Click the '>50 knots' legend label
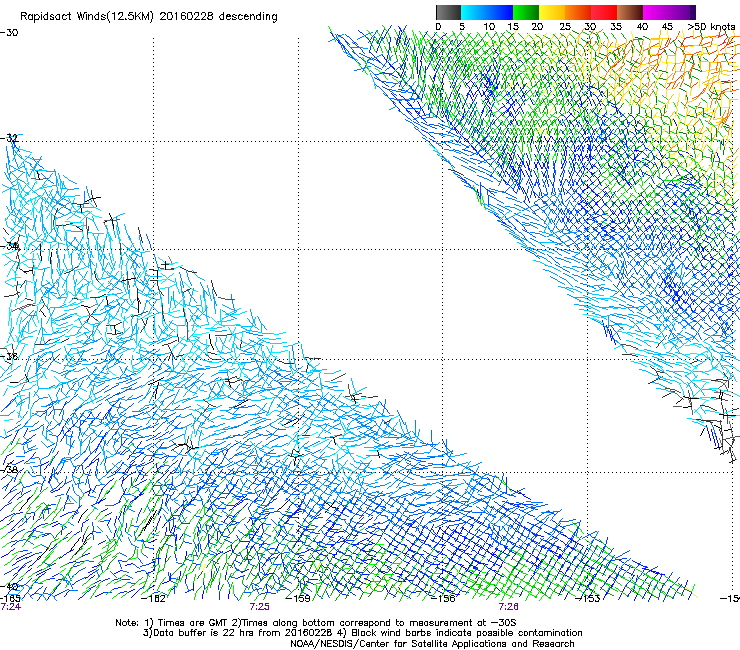The width and height of the screenshot is (740, 650). (x=711, y=26)
